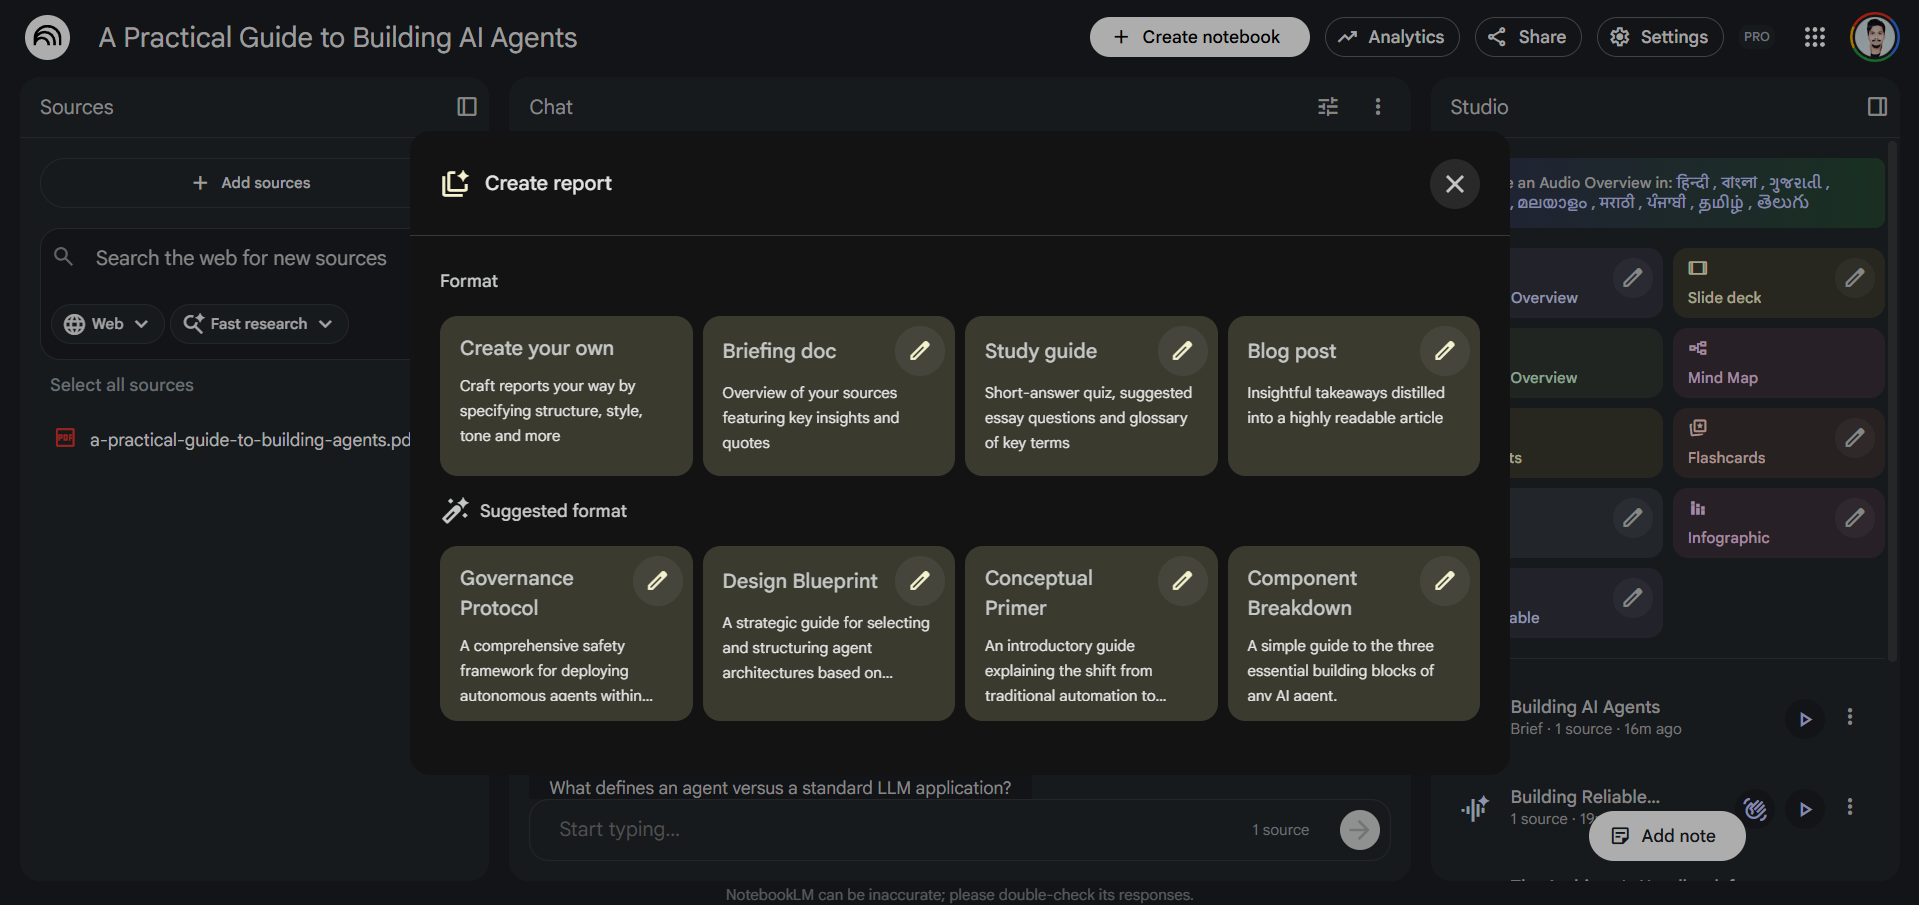Open the Analytics page
Viewport: 1919px width, 905px height.
pyautogui.click(x=1391, y=37)
